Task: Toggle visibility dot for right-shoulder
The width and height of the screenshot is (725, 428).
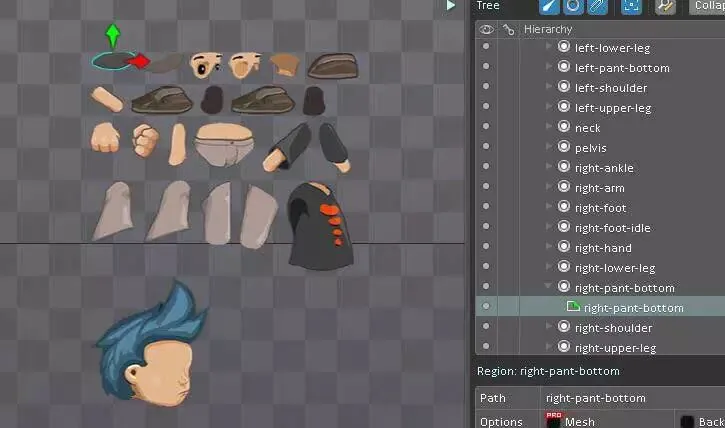Action: 486,327
